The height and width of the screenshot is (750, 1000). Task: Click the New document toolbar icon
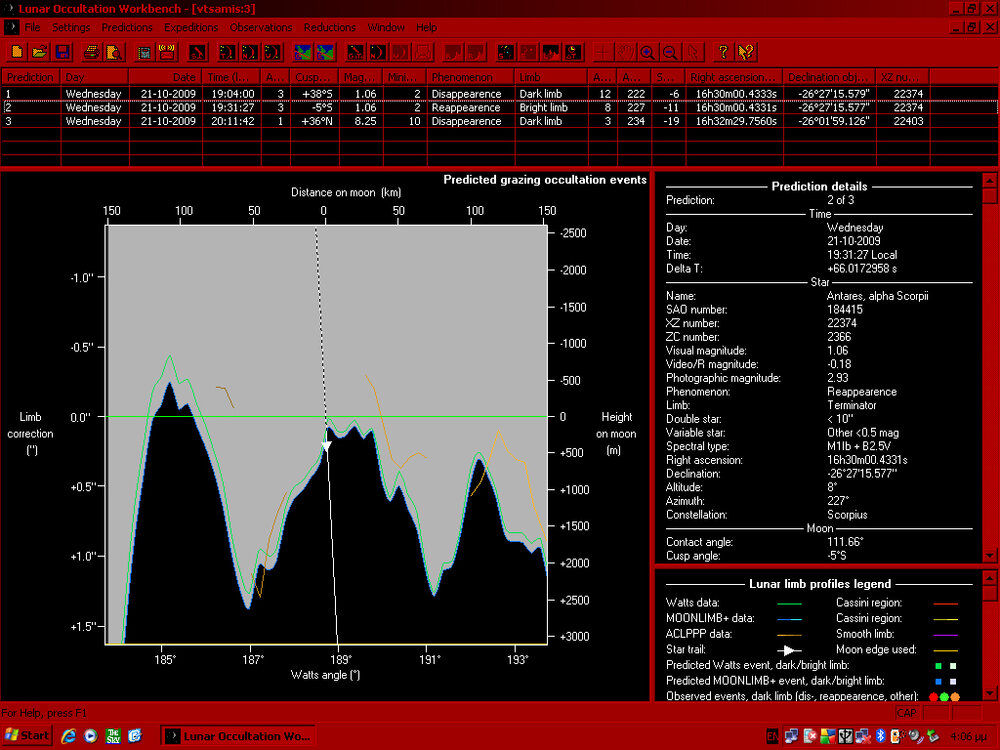17,51
